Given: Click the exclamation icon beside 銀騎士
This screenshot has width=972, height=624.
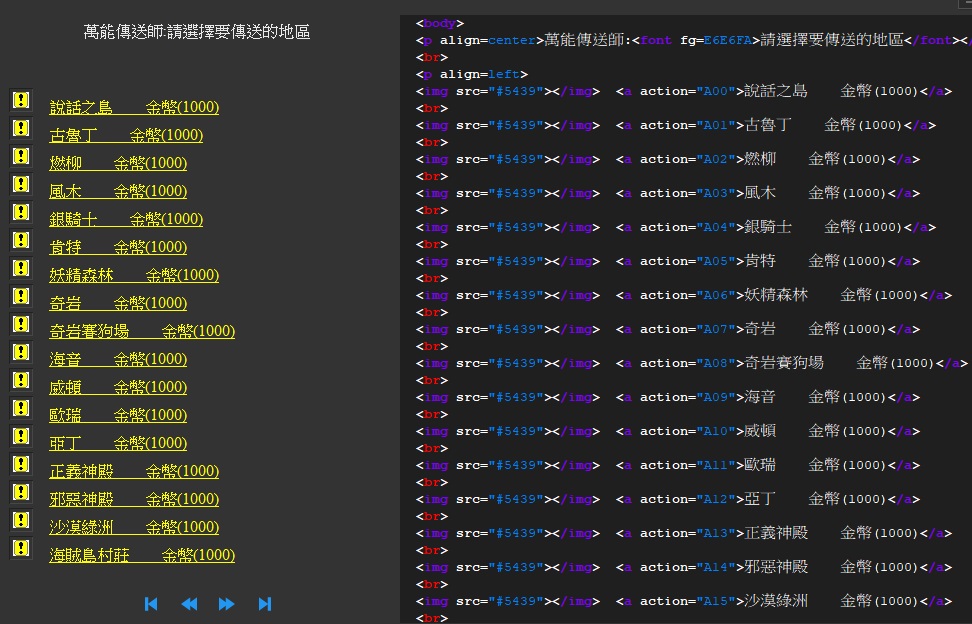Looking at the screenshot, I should [x=21, y=212].
